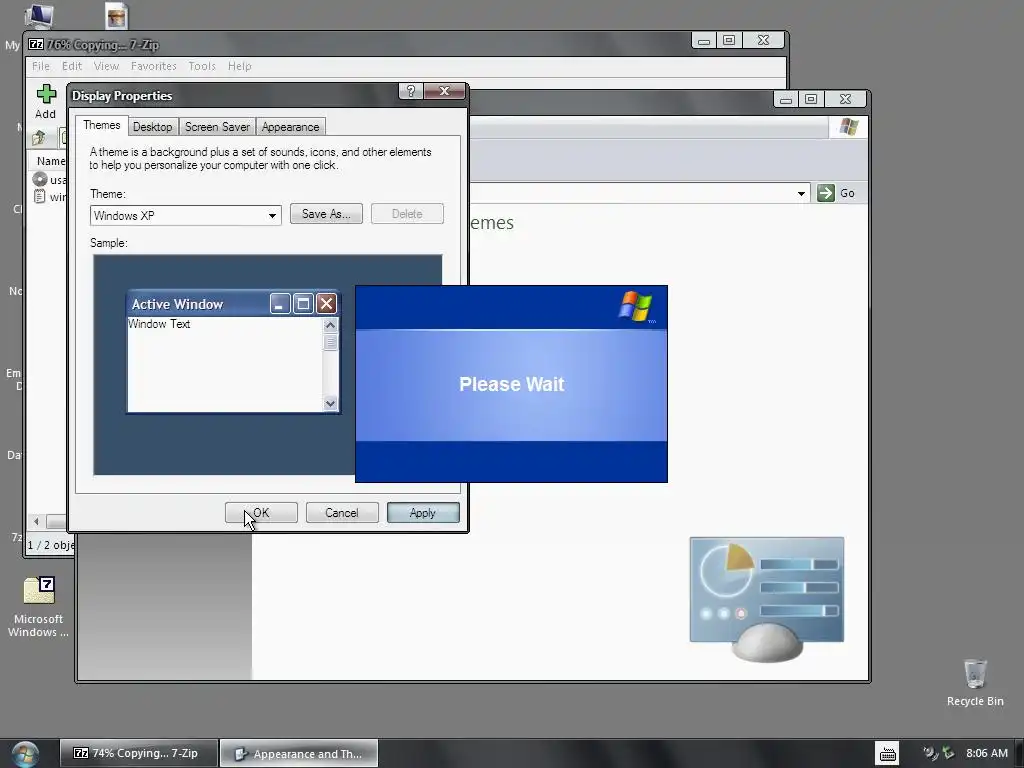Image resolution: width=1024 pixels, height=768 pixels.
Task: Click the Apply button
Action: [423, 513]
